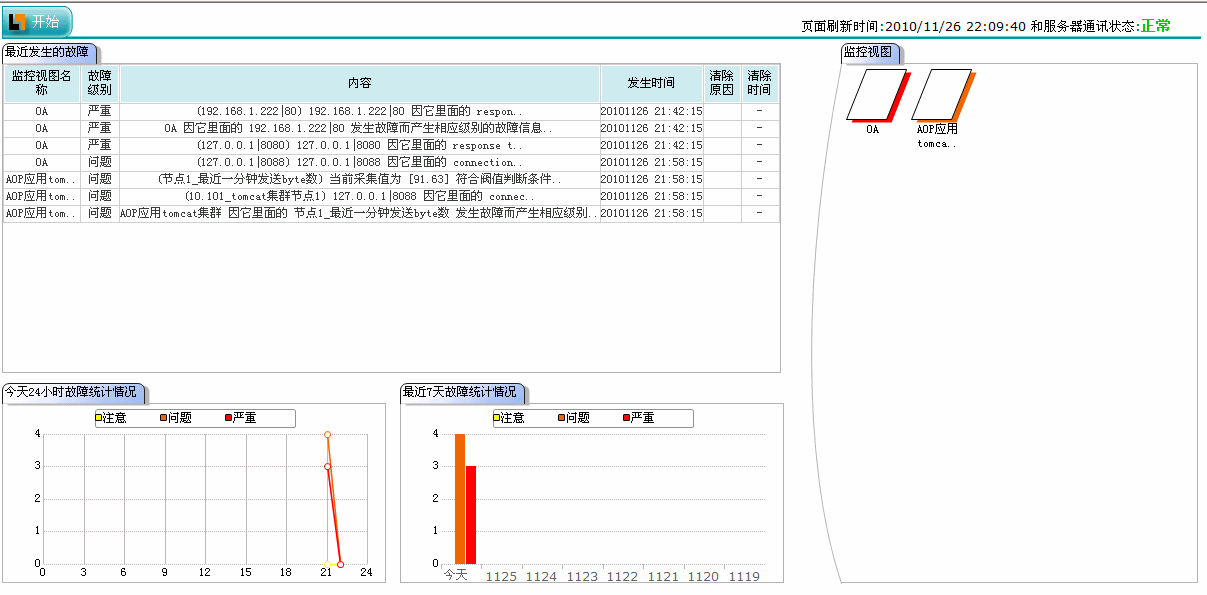Select the row with 当前采集值为 [91.63]
The height and width of the screenshot is (595, 1207).
(x=391, y=180)
